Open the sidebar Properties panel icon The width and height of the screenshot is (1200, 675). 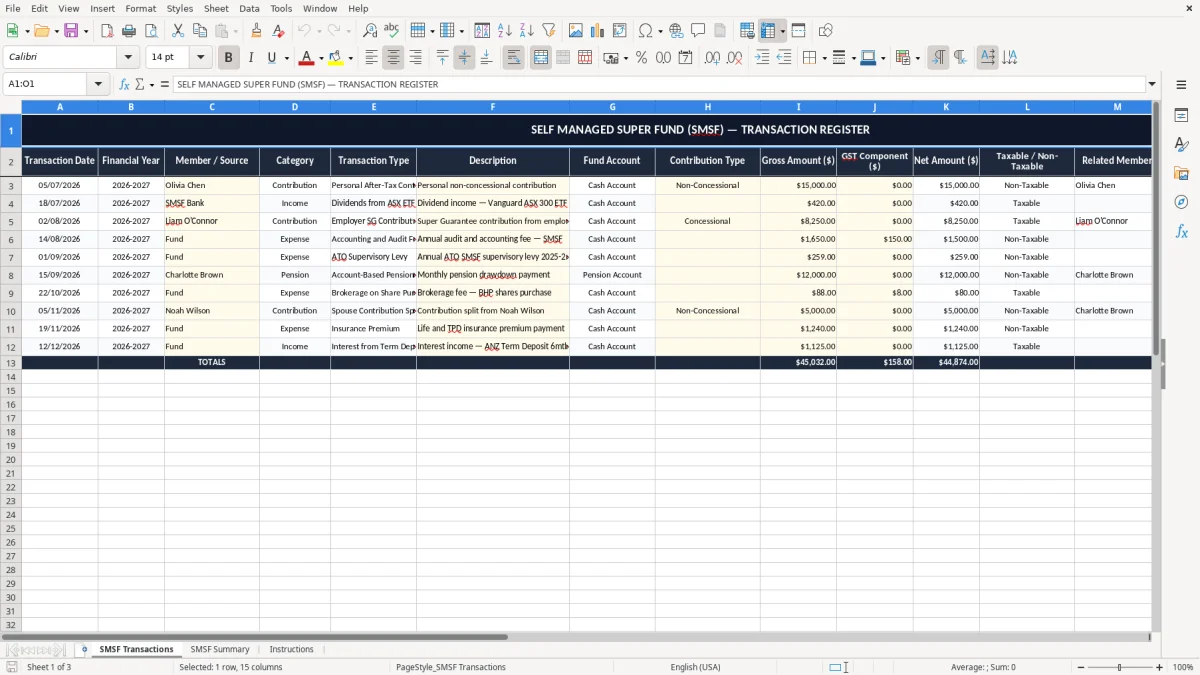coord(1181,116)
